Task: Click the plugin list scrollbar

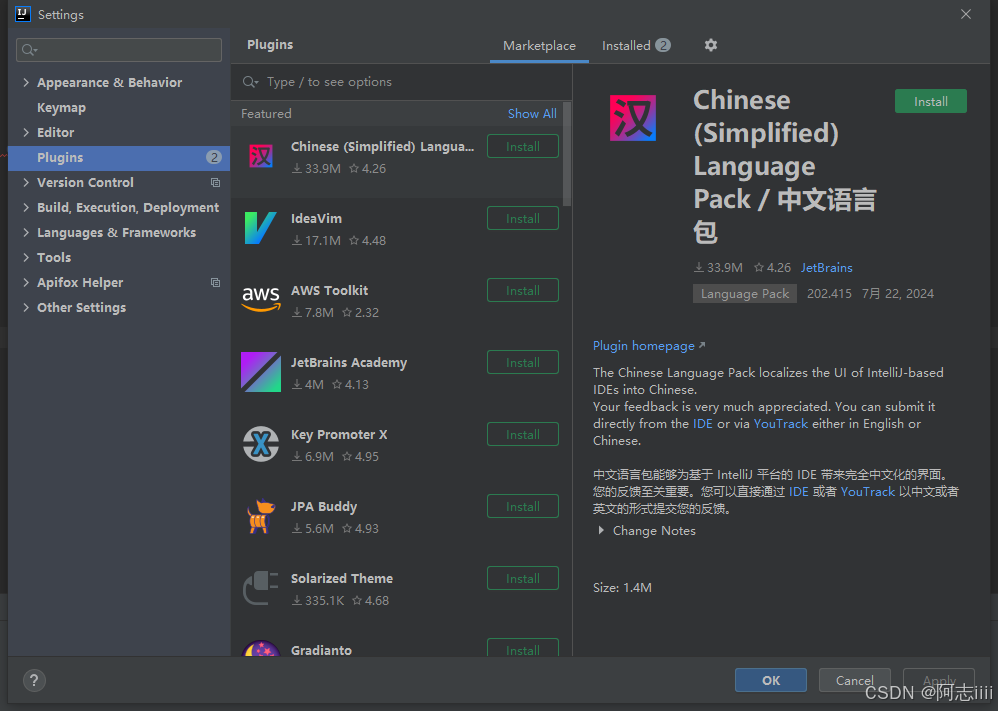Action: (x=567, y=154)
